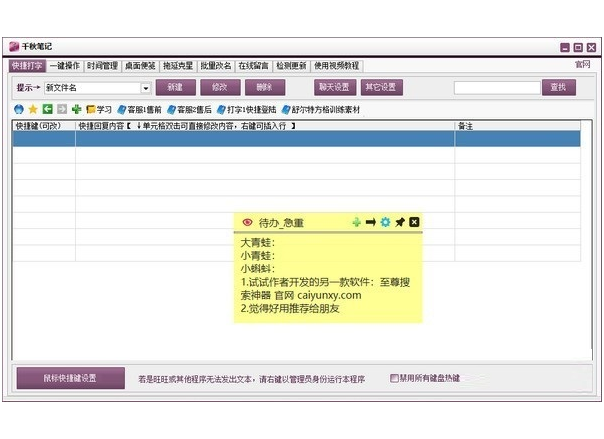Open the 舒尔特方格训练素材 notebook
The width and height of the screenshot is (604, 439).
[321, 110]
